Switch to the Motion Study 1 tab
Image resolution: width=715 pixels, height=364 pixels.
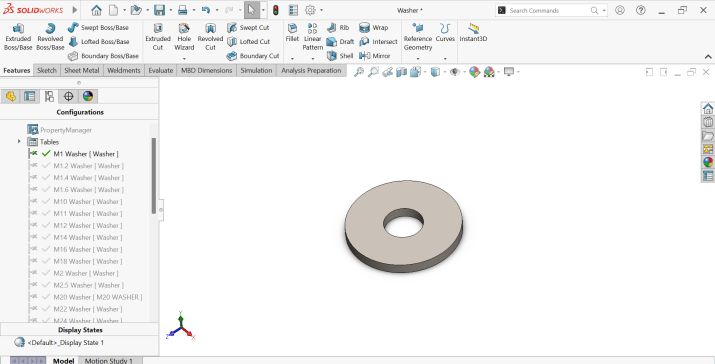tap(109, 360)
